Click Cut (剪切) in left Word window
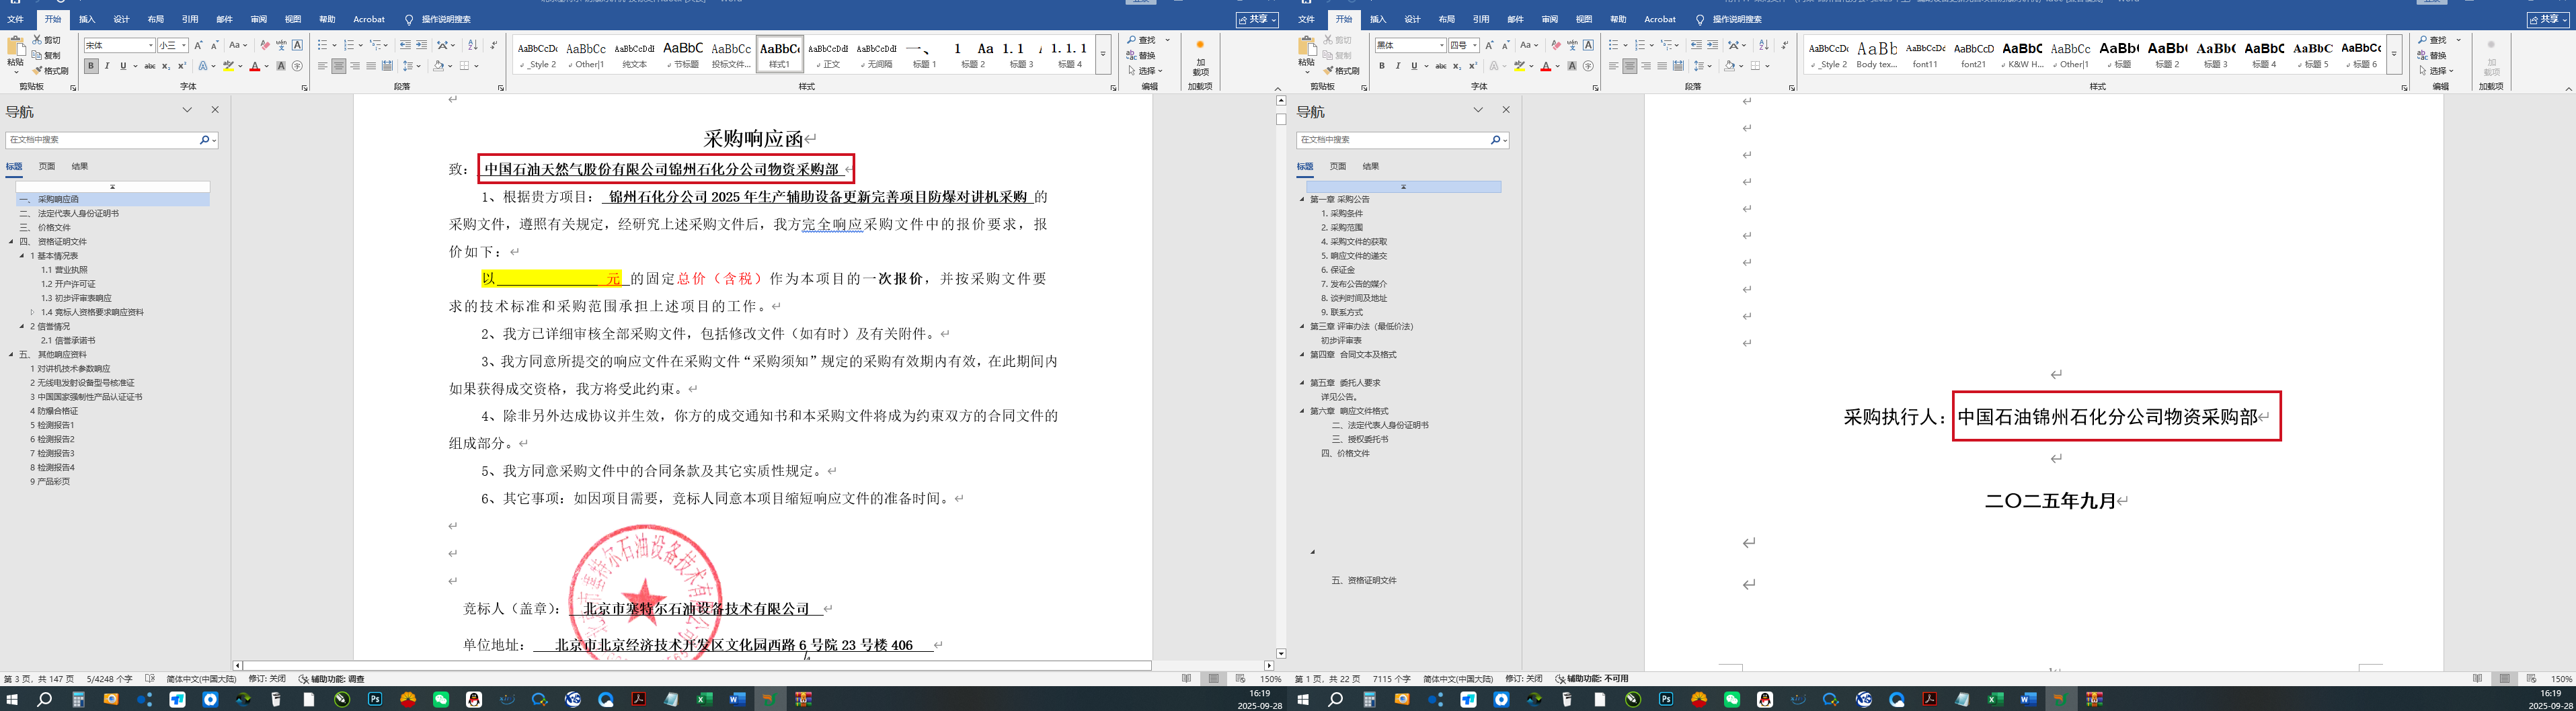The width and height of the screenshot is (2576, 711). (47, 40)
